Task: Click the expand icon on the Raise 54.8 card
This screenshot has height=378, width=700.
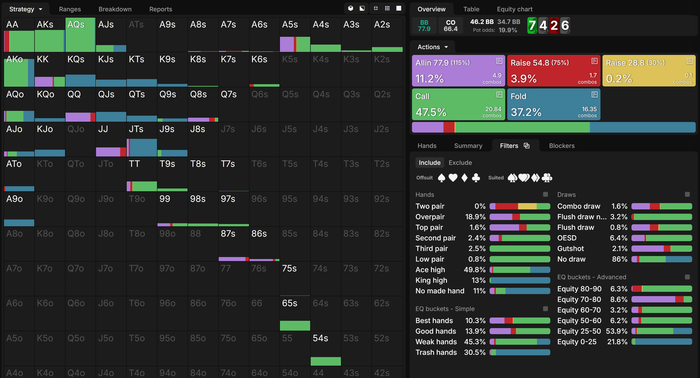Action: (594, 61)
